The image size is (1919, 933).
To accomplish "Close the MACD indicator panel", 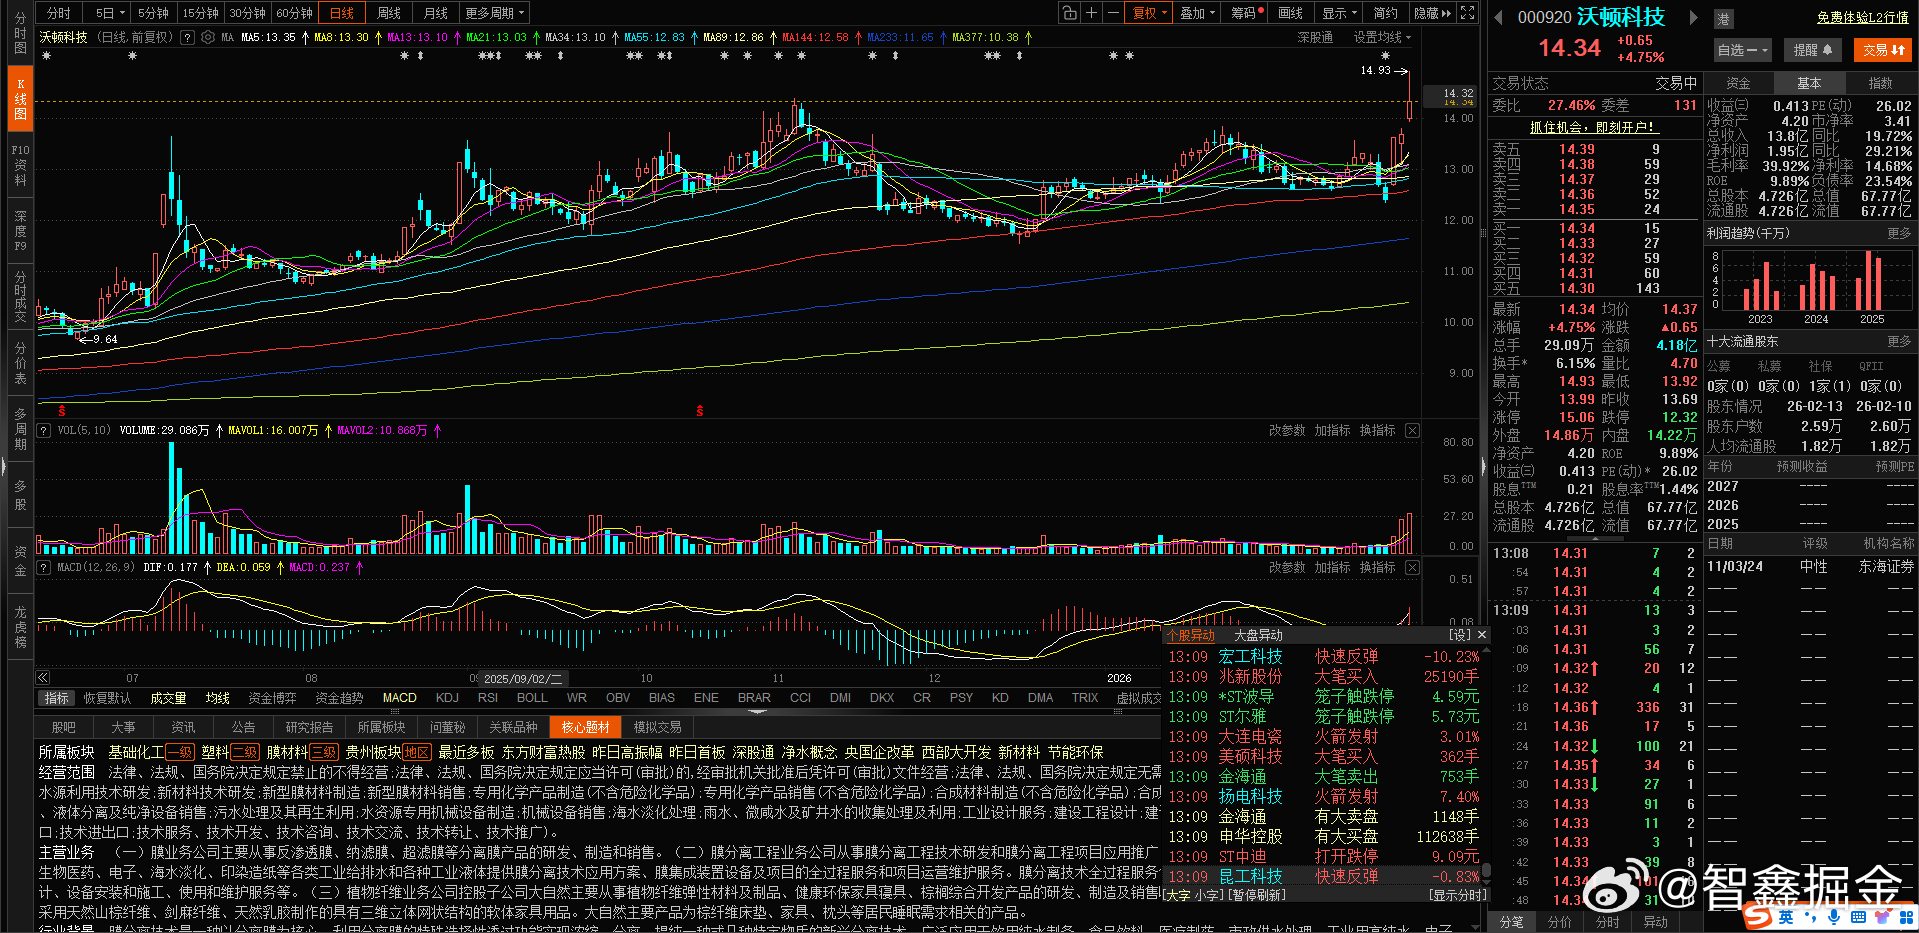I will click(1412, 567).
